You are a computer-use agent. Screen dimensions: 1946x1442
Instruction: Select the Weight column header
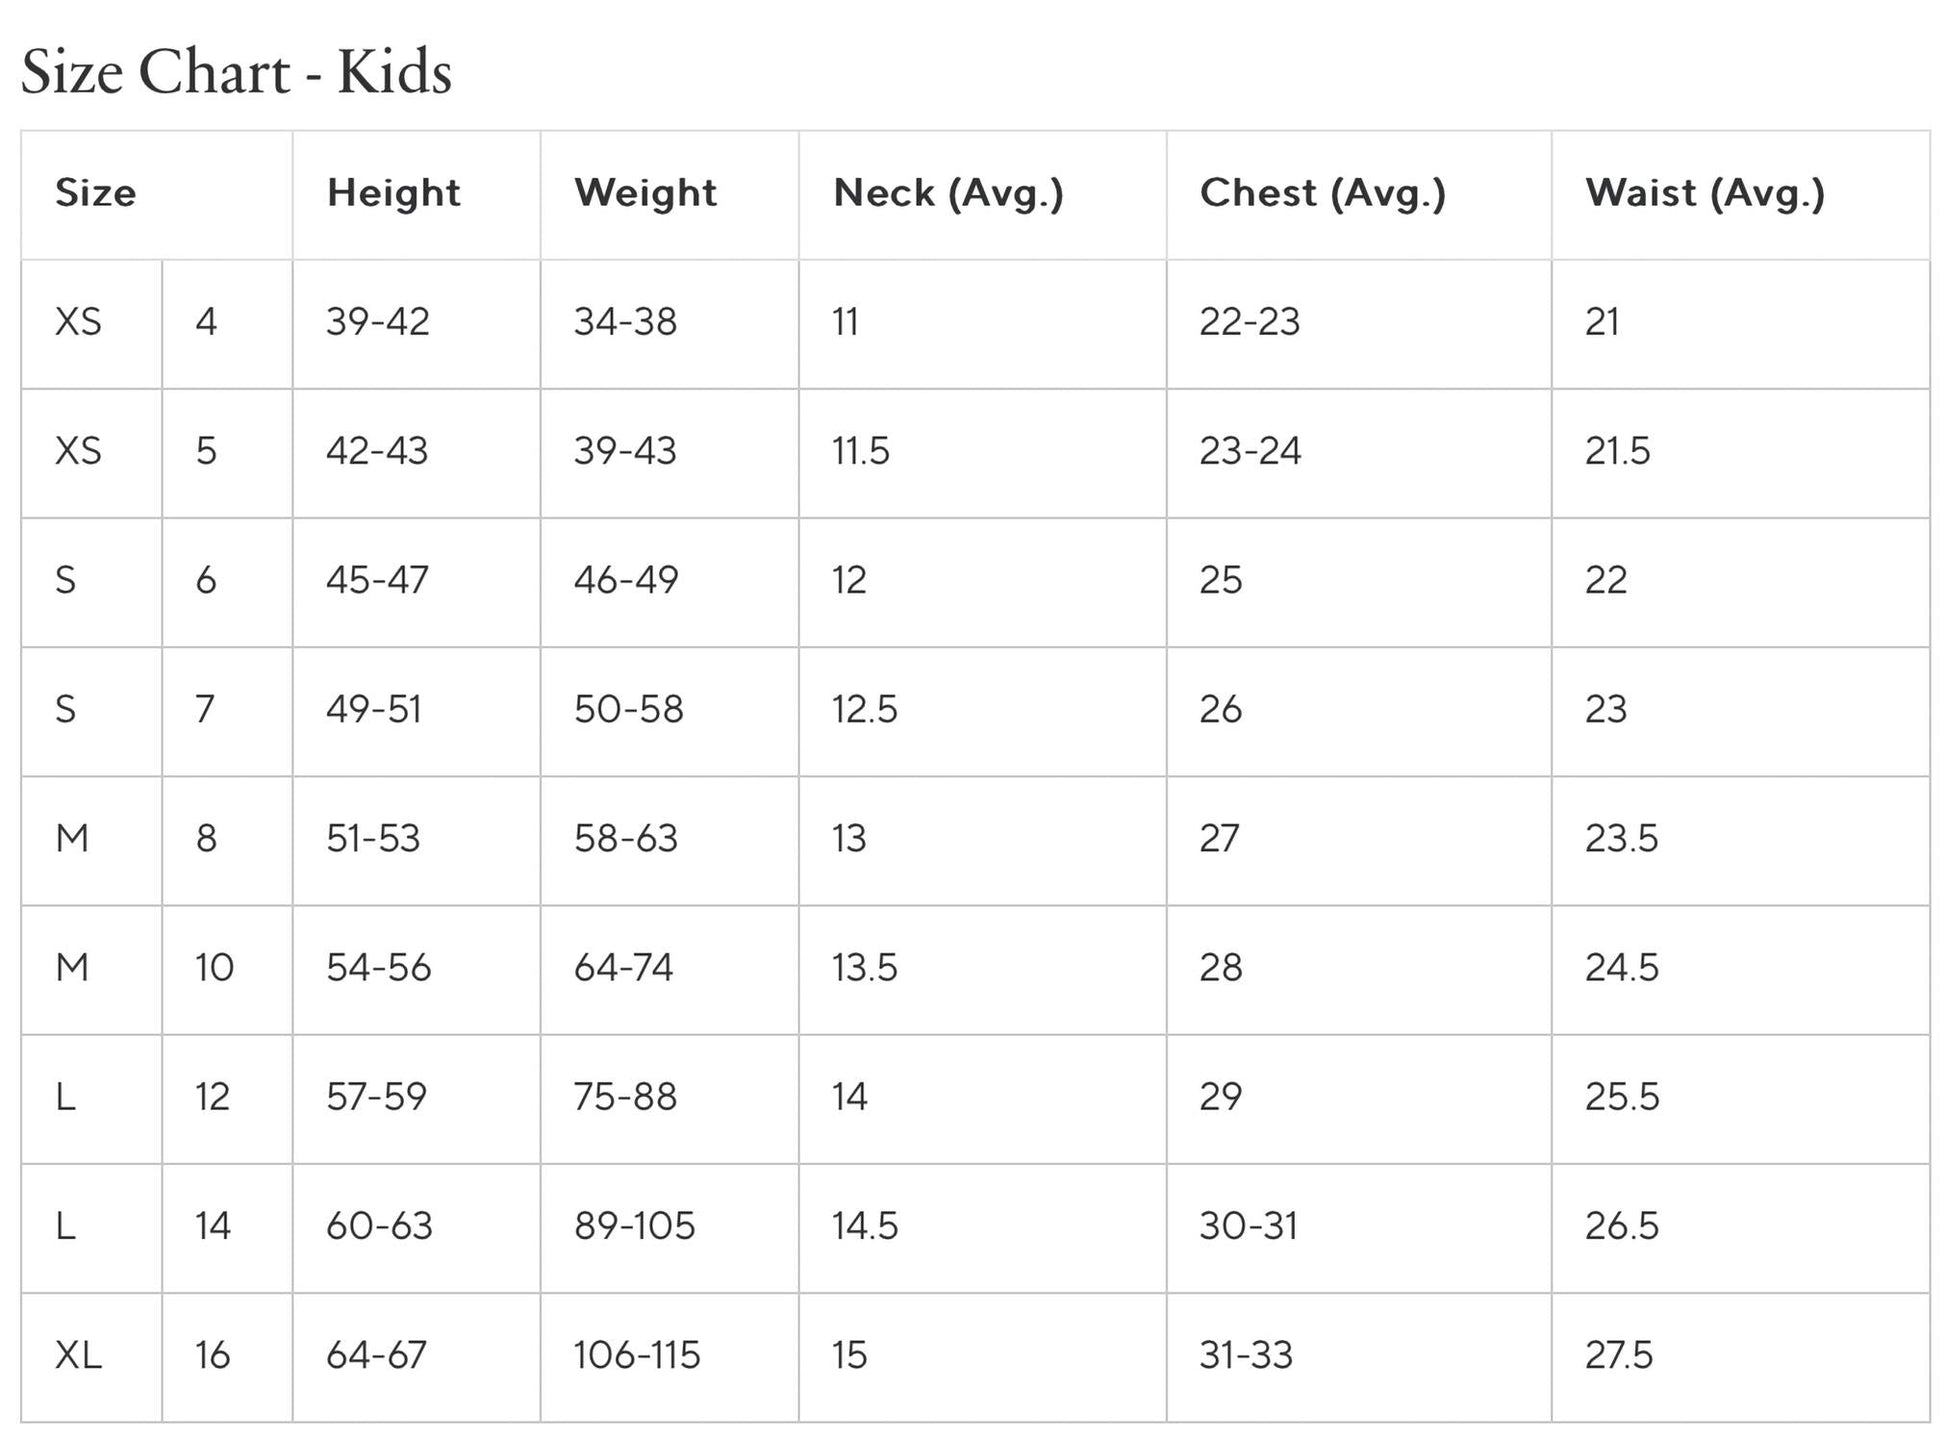[x=645, y=193]
